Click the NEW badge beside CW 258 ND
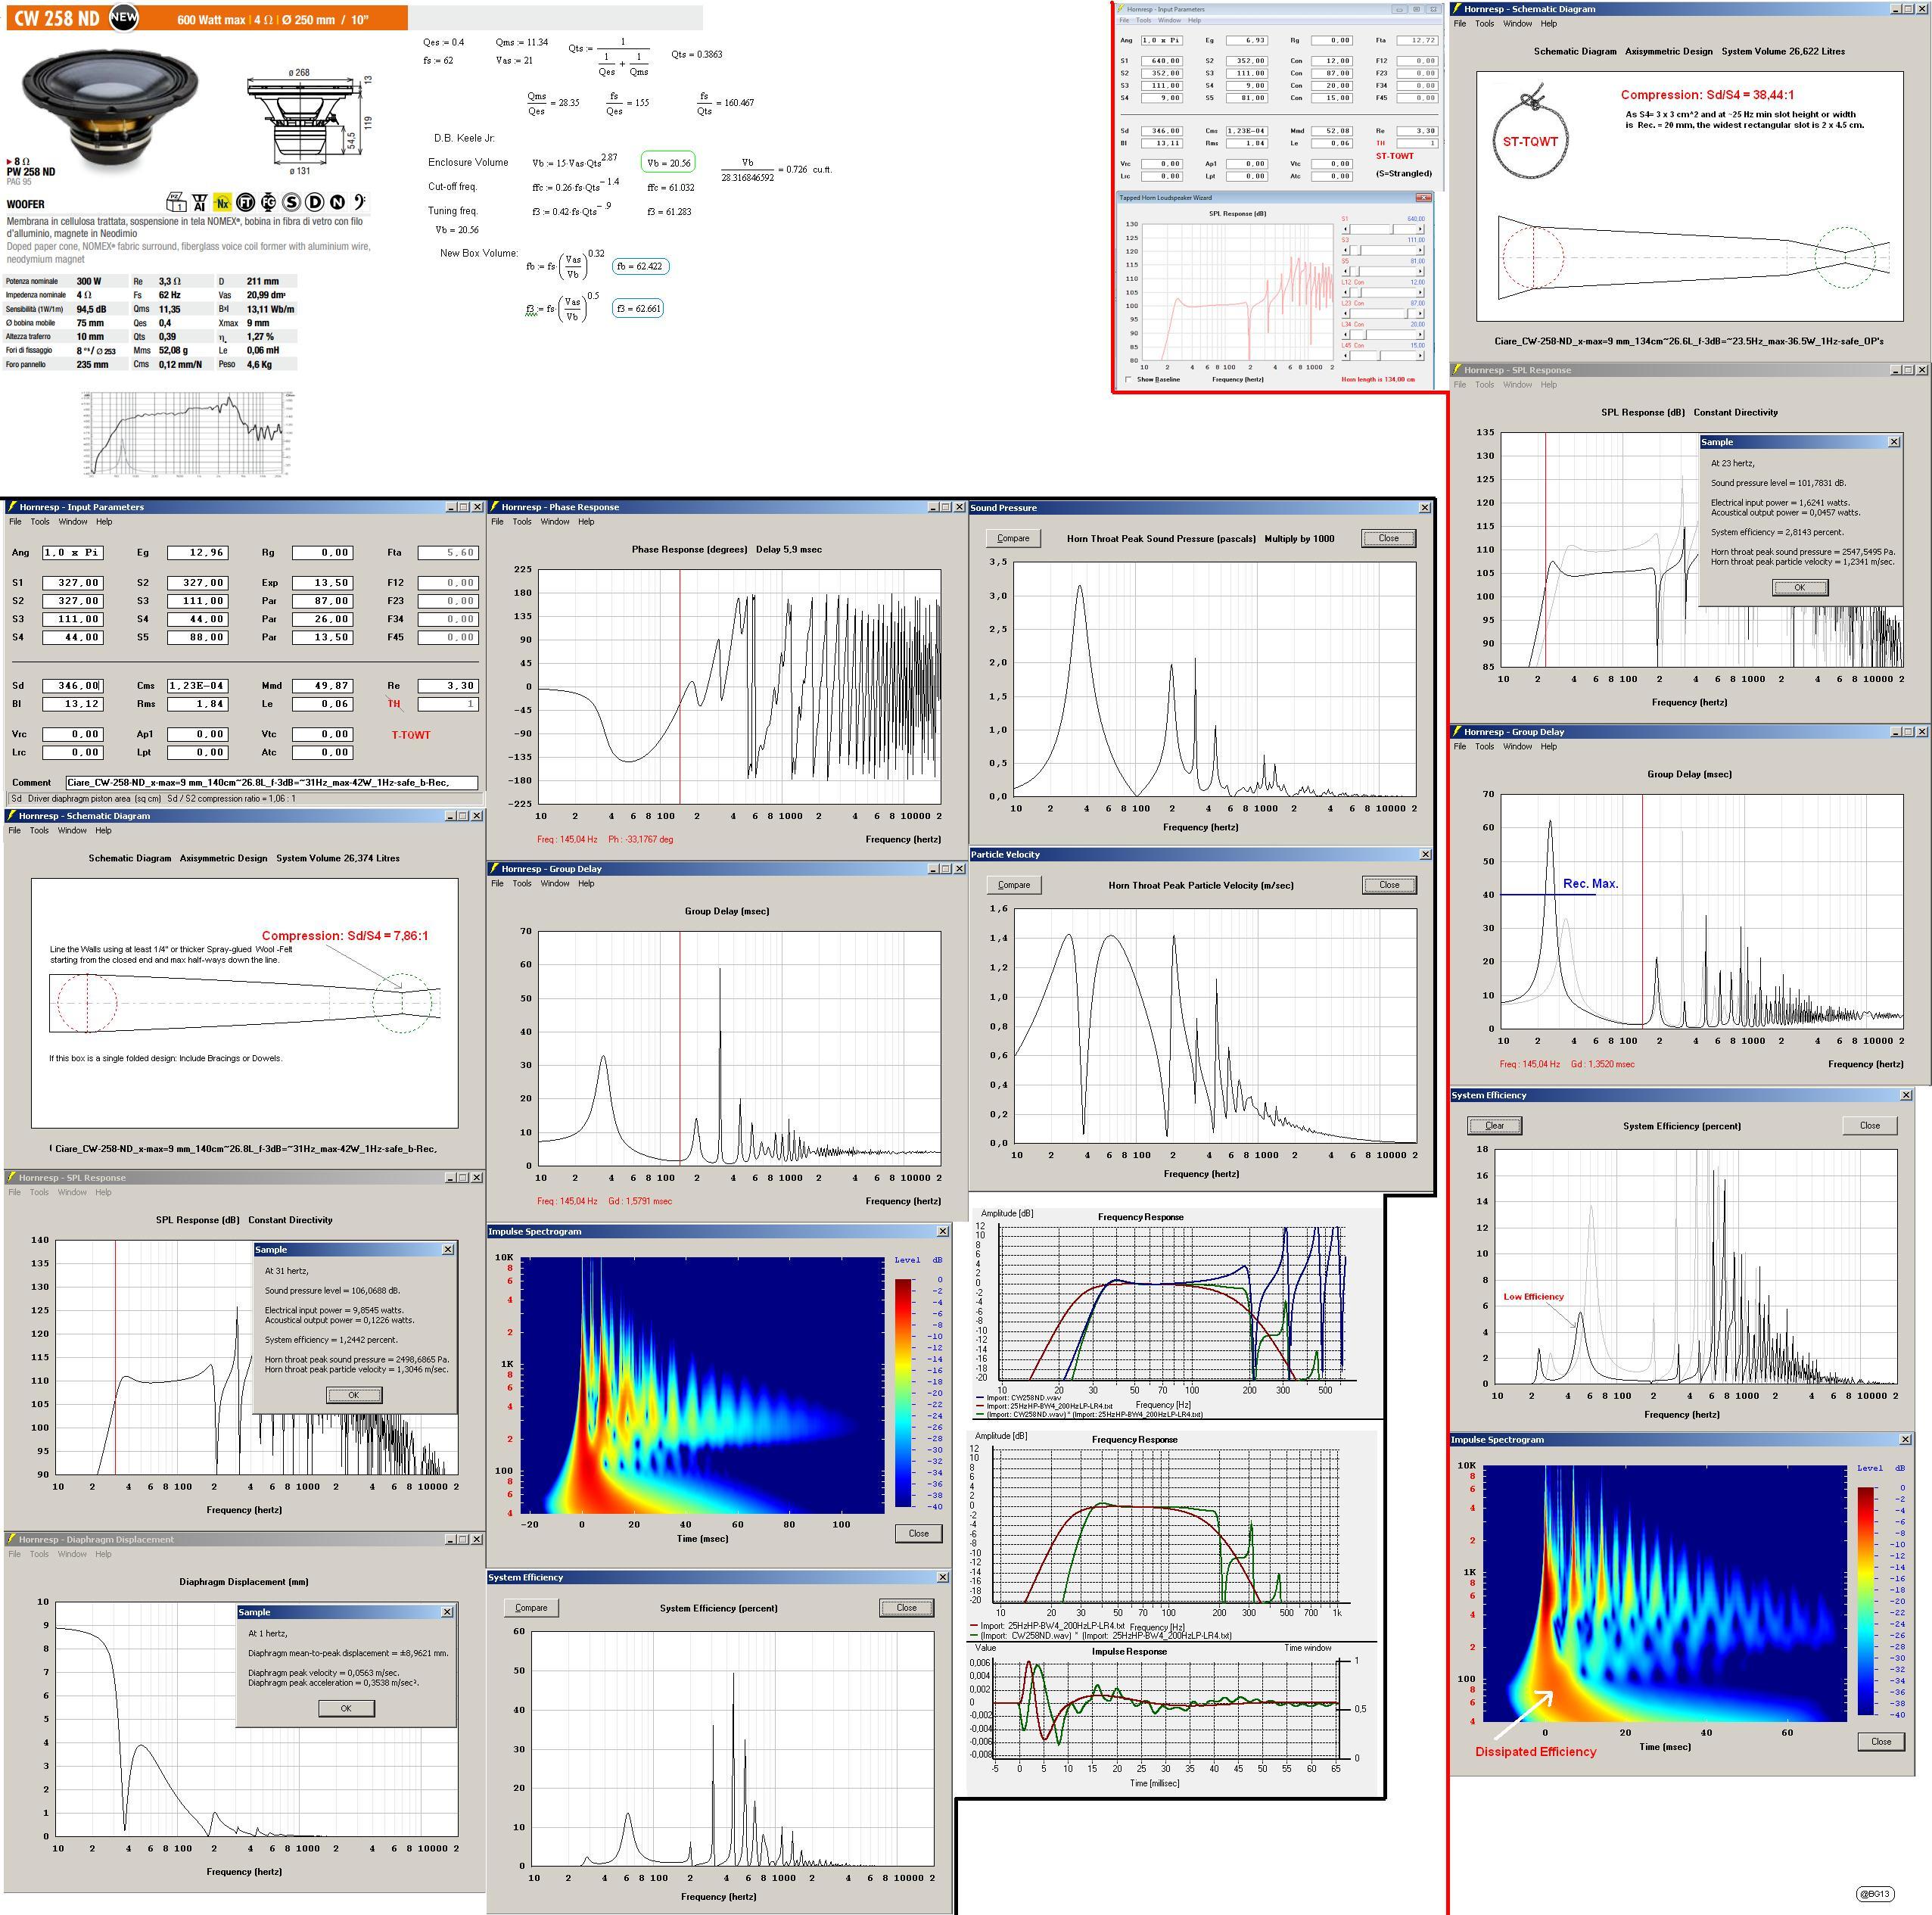The width and height of the screenshot is (1932, 1915). (x=124, y=17)
